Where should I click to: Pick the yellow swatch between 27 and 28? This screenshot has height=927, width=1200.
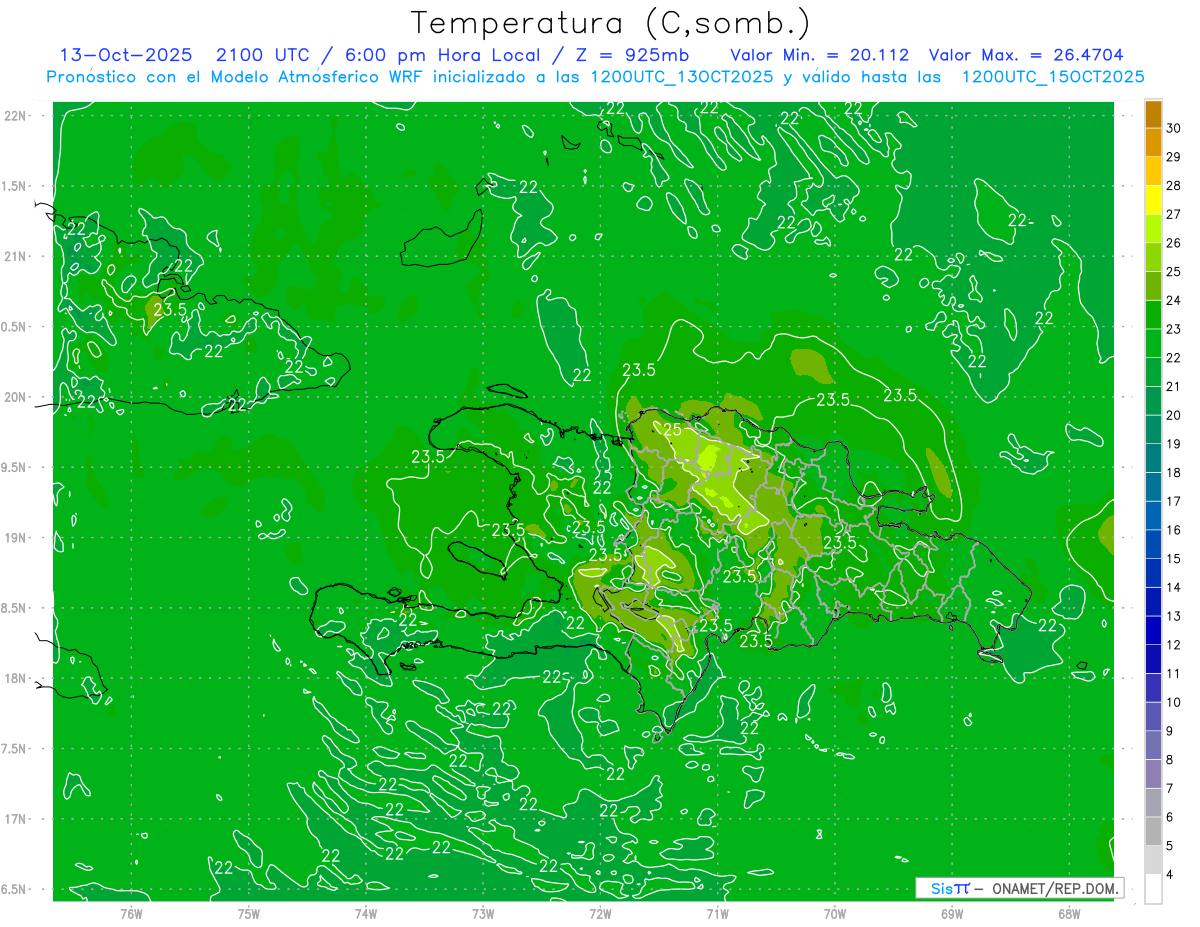click(1153, 200)
